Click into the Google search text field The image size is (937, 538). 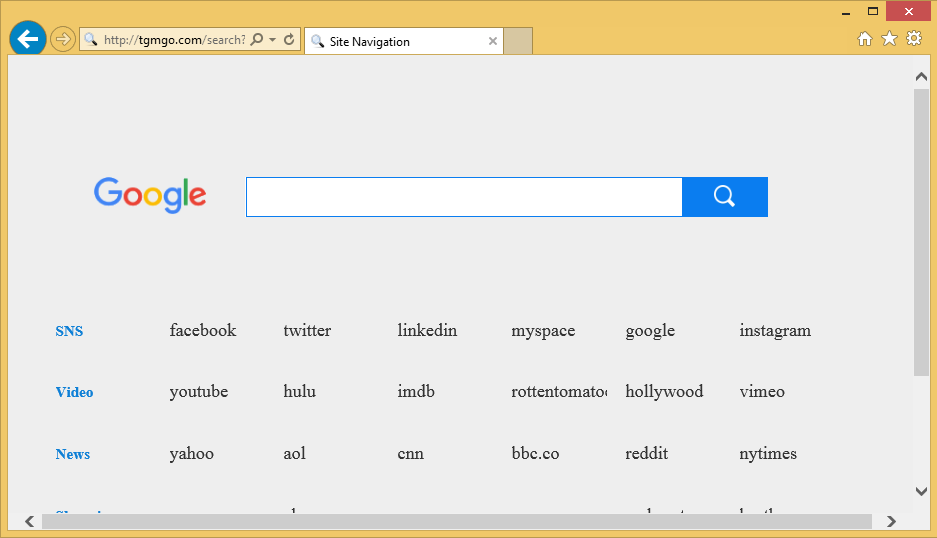464,197
